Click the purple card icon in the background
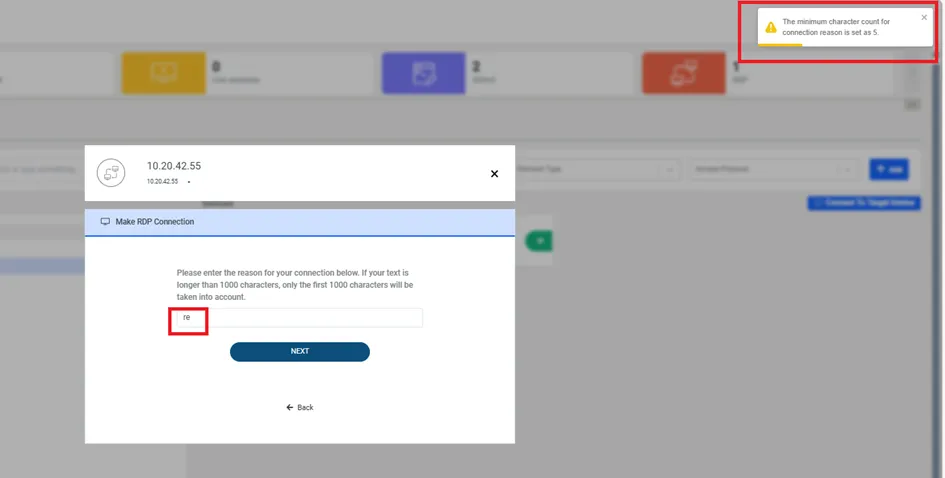Screen dimensions: 945x478 tap(424, 73)
